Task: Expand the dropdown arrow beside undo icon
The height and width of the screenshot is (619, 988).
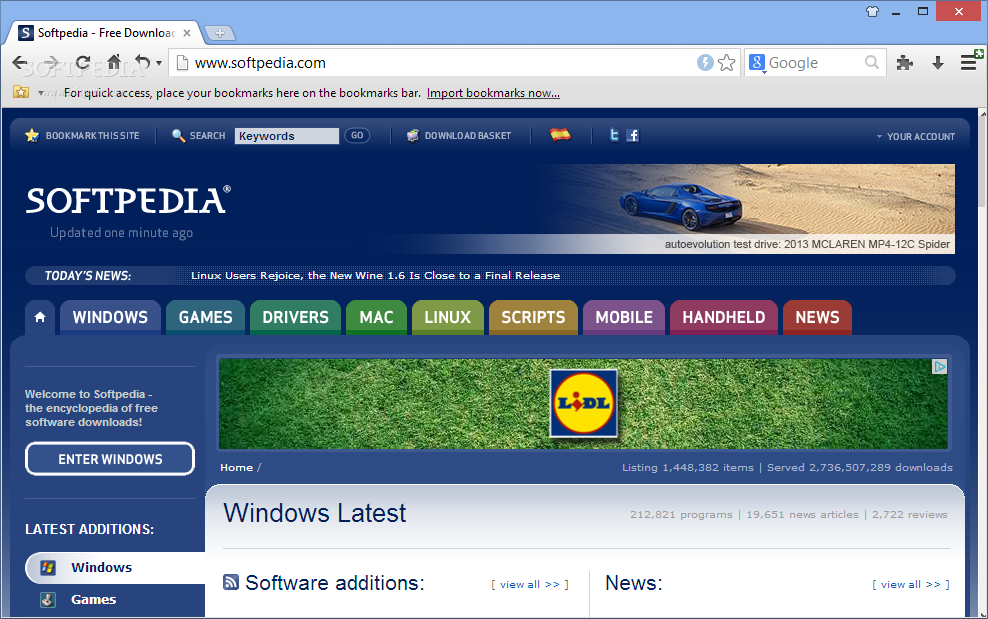Action: [159, 63]
